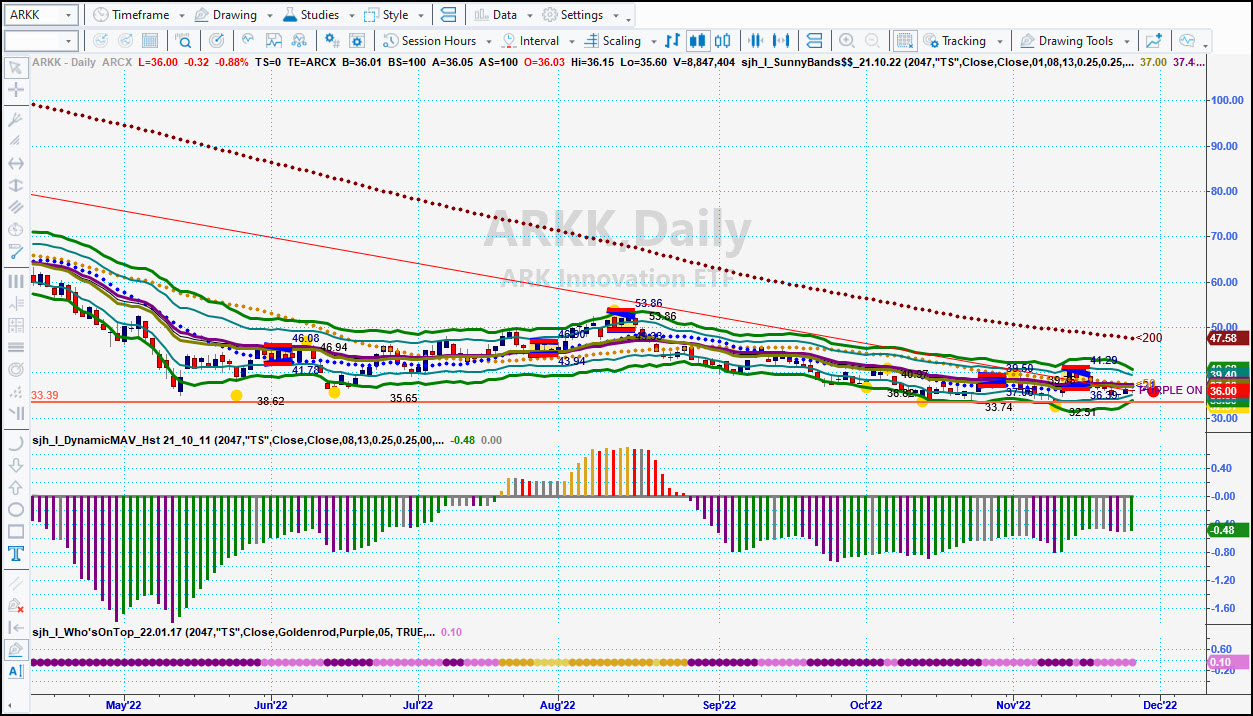Screen dimensions: 1253x716
Task: Open the Style menu
Action: click(387, 15)
